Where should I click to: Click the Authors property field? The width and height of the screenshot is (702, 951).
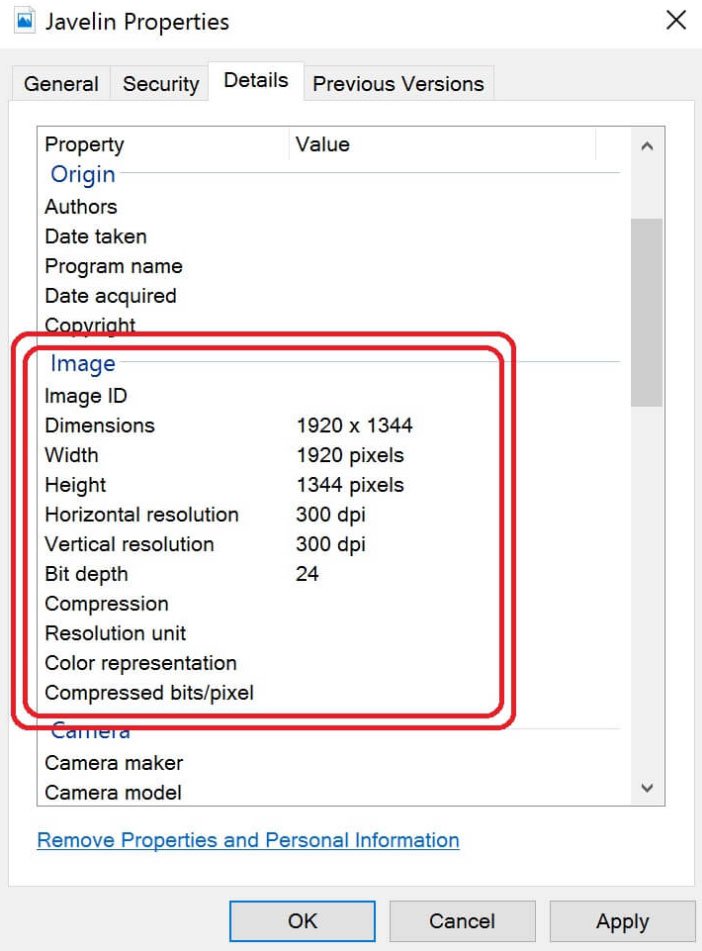(81, 207)
